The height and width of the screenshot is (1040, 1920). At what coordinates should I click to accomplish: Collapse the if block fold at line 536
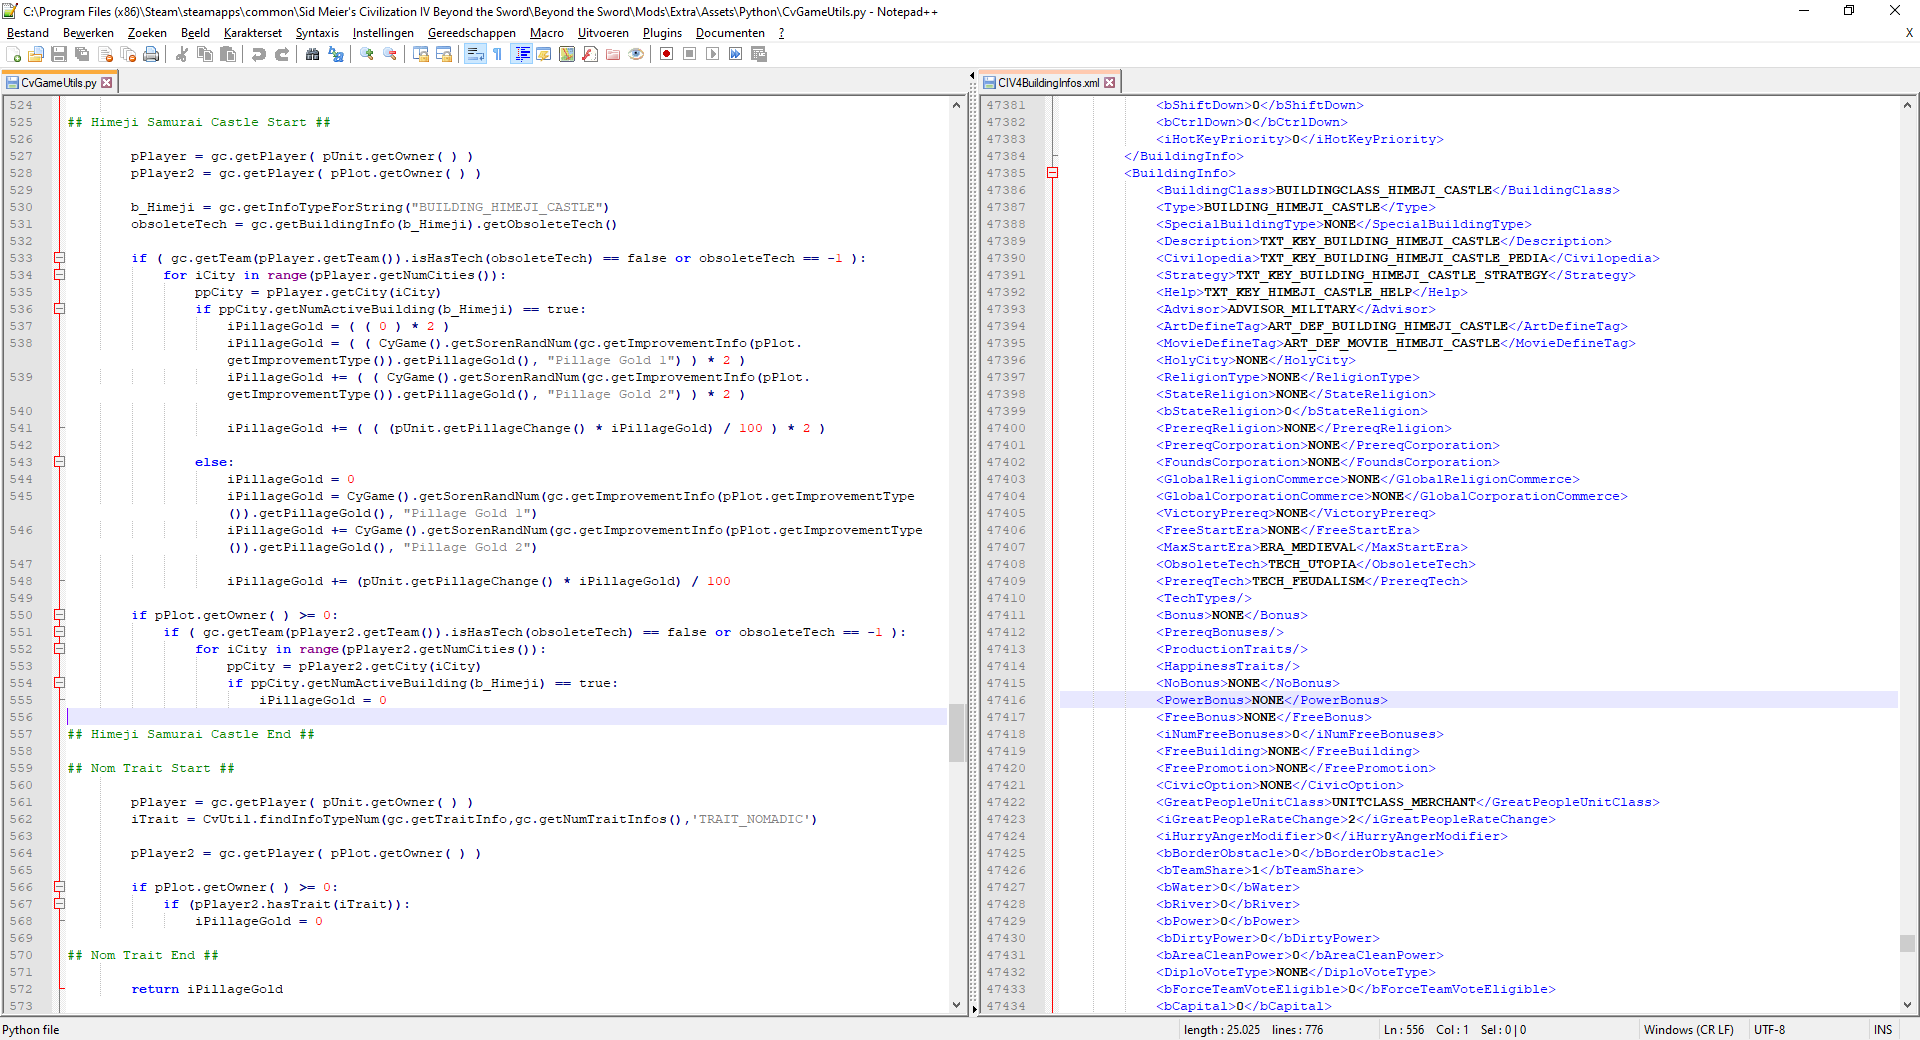(x=59, y=309)
